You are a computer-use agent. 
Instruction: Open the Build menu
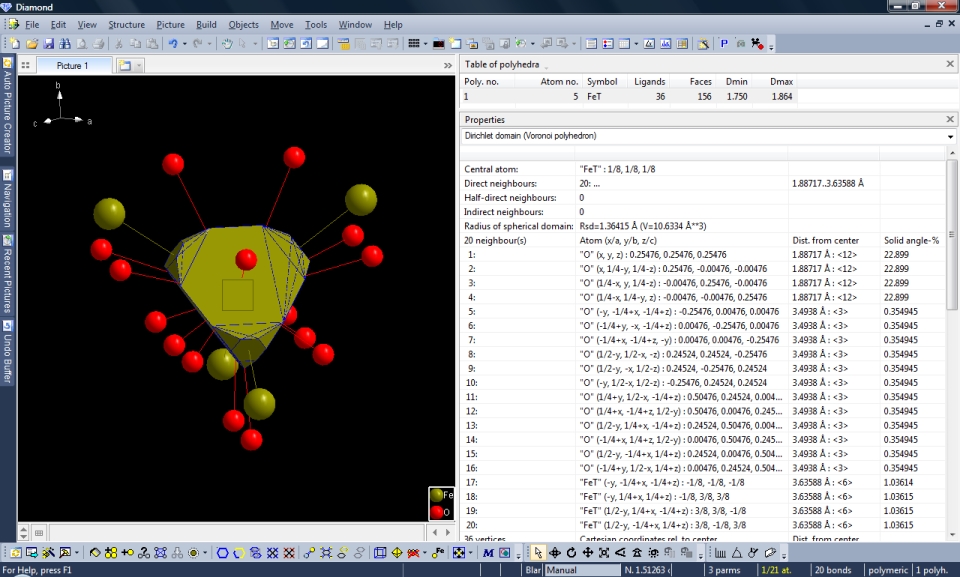[206, 24]
